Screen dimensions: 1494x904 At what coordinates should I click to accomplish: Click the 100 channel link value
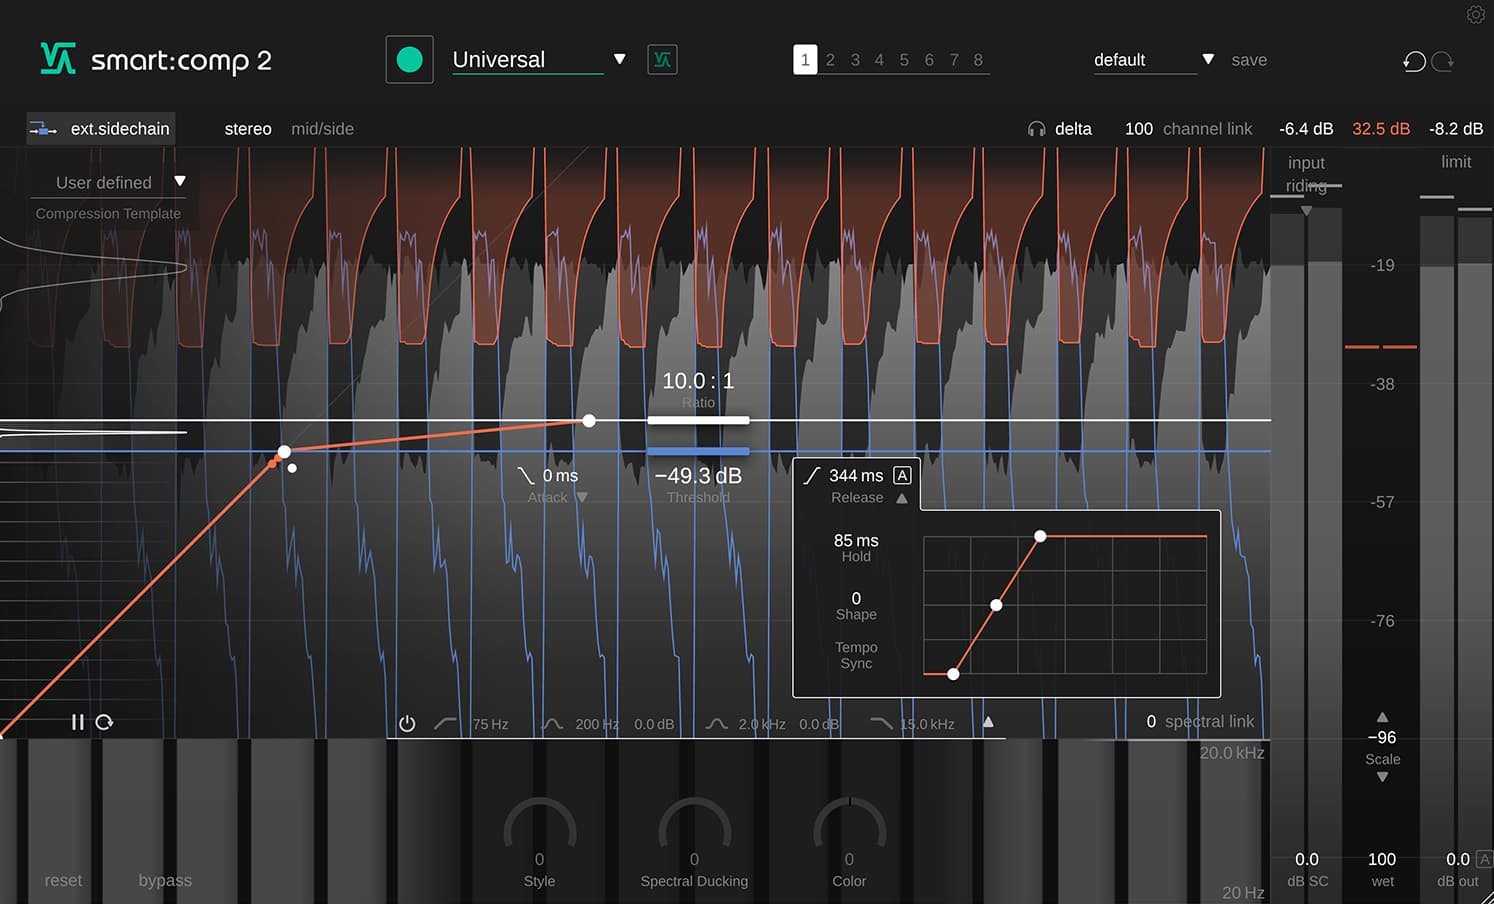1139,129
